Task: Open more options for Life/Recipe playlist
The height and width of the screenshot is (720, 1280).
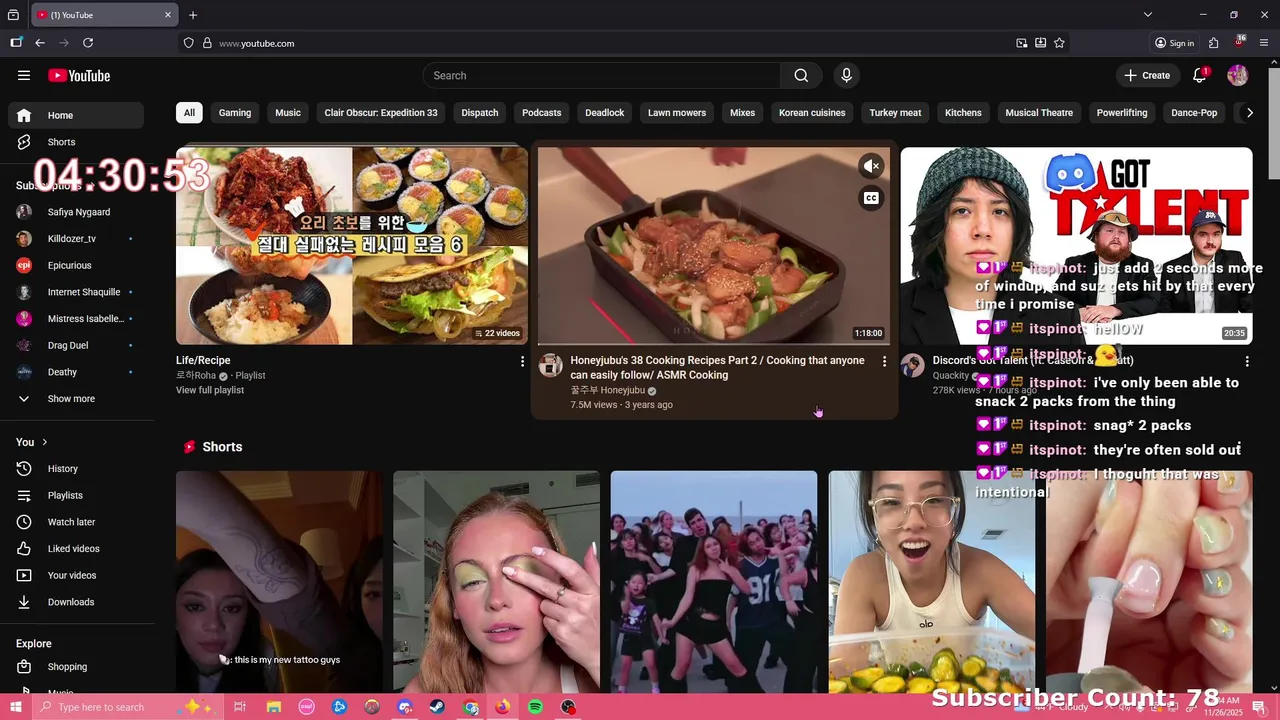Action: click(x=522, y=361)
